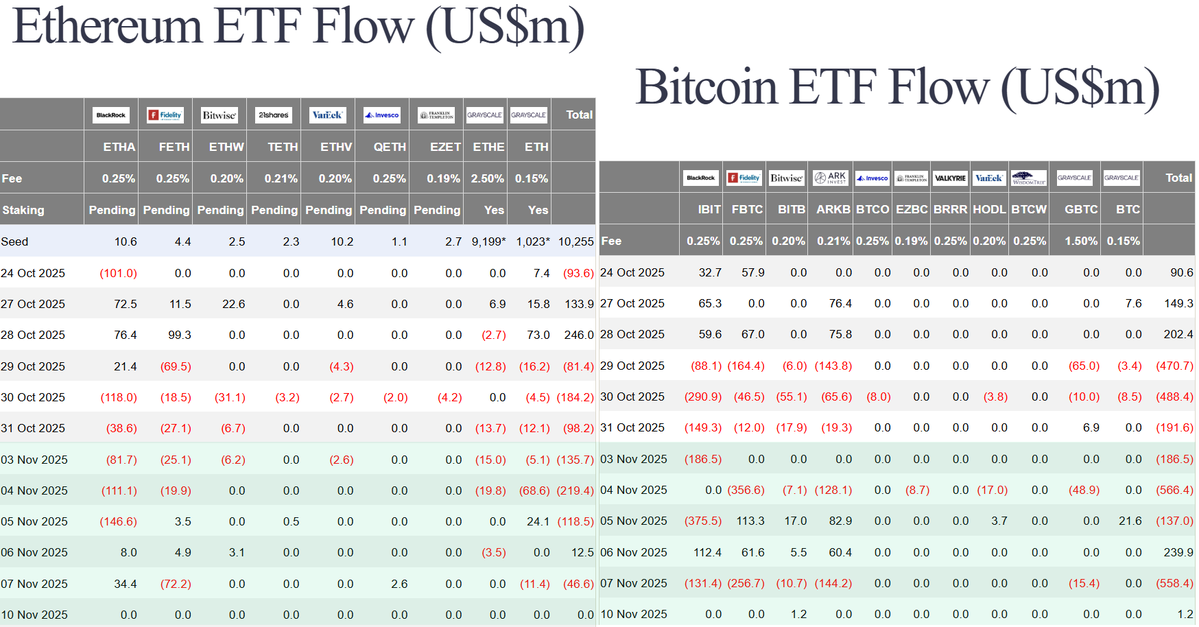Click the BlackRock logo above IBIT
Viewport: 1199px width, 627px height.
[x=701, y=178]
